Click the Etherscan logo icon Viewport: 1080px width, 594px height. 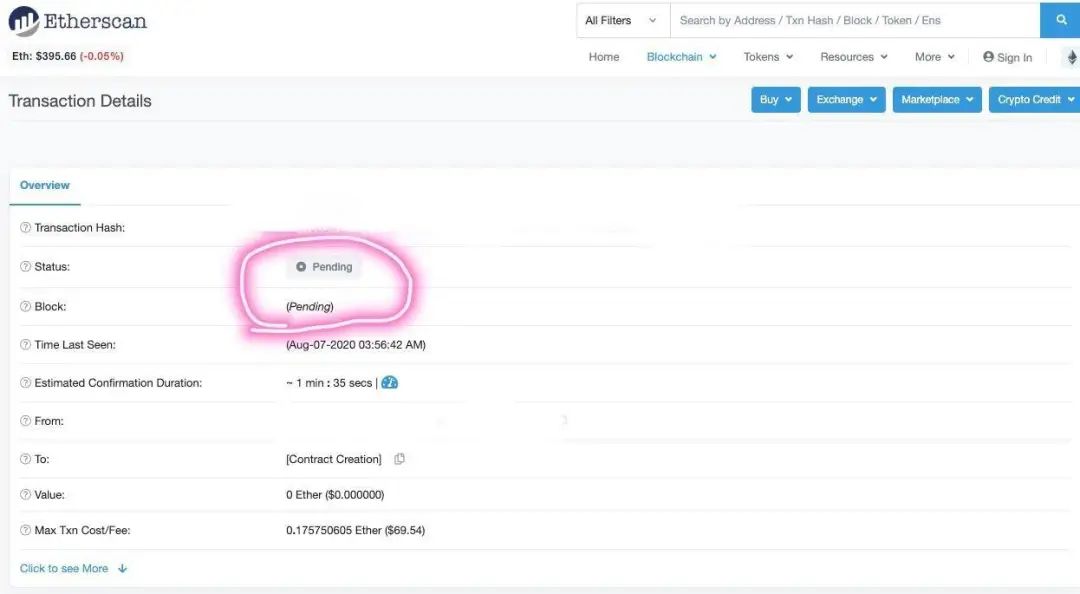[x=24, y=20]
